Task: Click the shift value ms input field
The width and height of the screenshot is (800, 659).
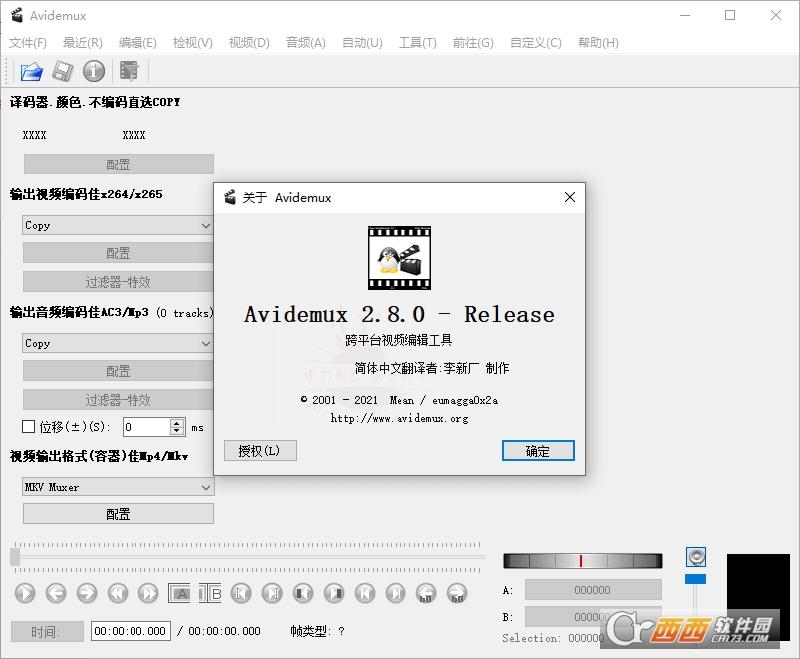Action: click(147, 427)
